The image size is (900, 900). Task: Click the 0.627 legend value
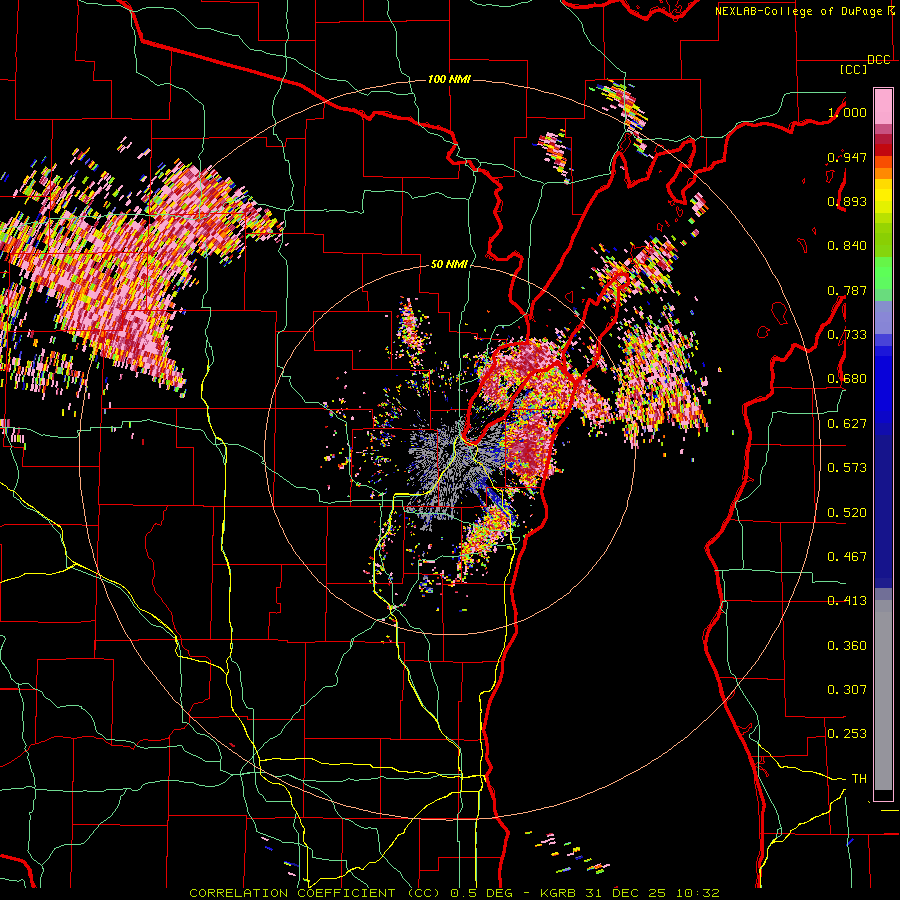click(847, 424)
